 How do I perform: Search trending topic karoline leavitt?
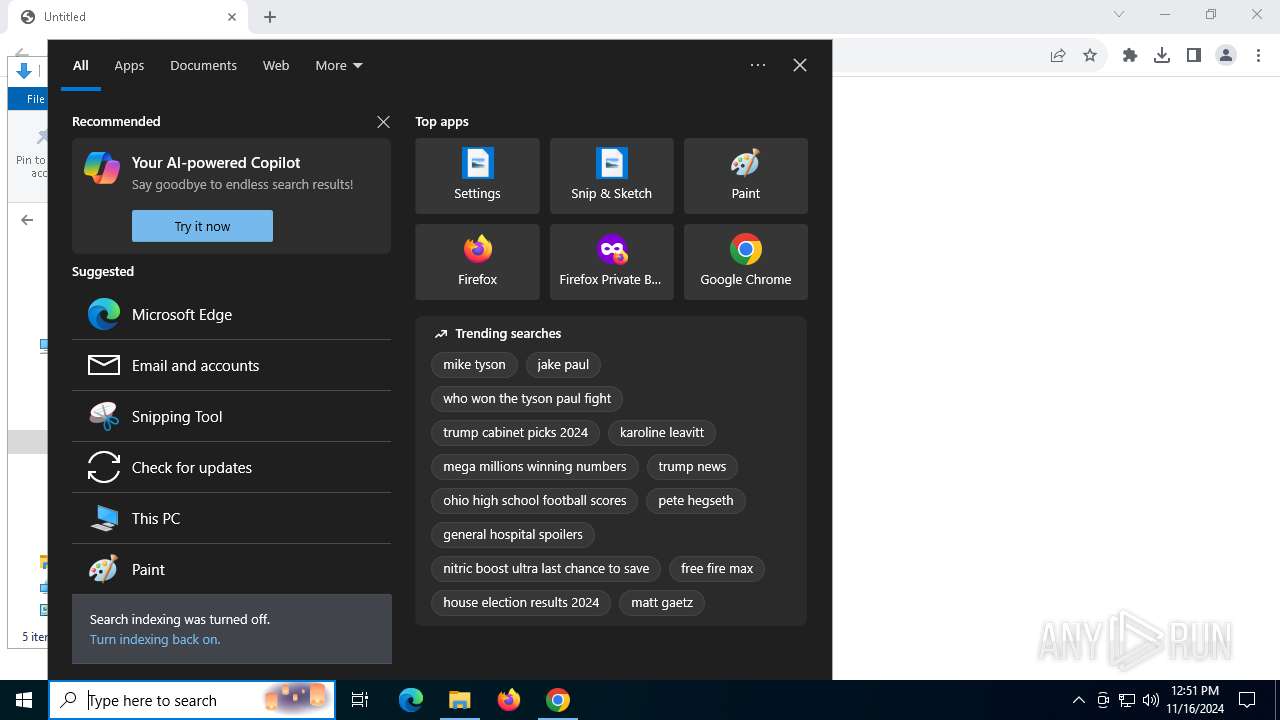pos(662,433)
